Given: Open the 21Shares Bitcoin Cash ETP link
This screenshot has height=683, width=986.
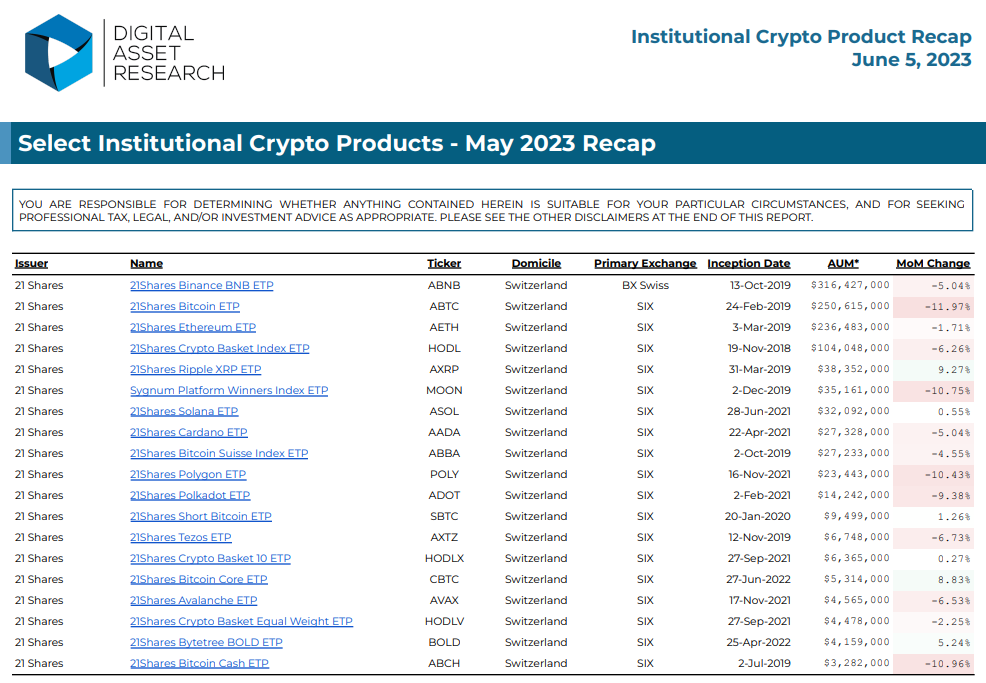Looking at the screenshot, I should coord(199,664).
